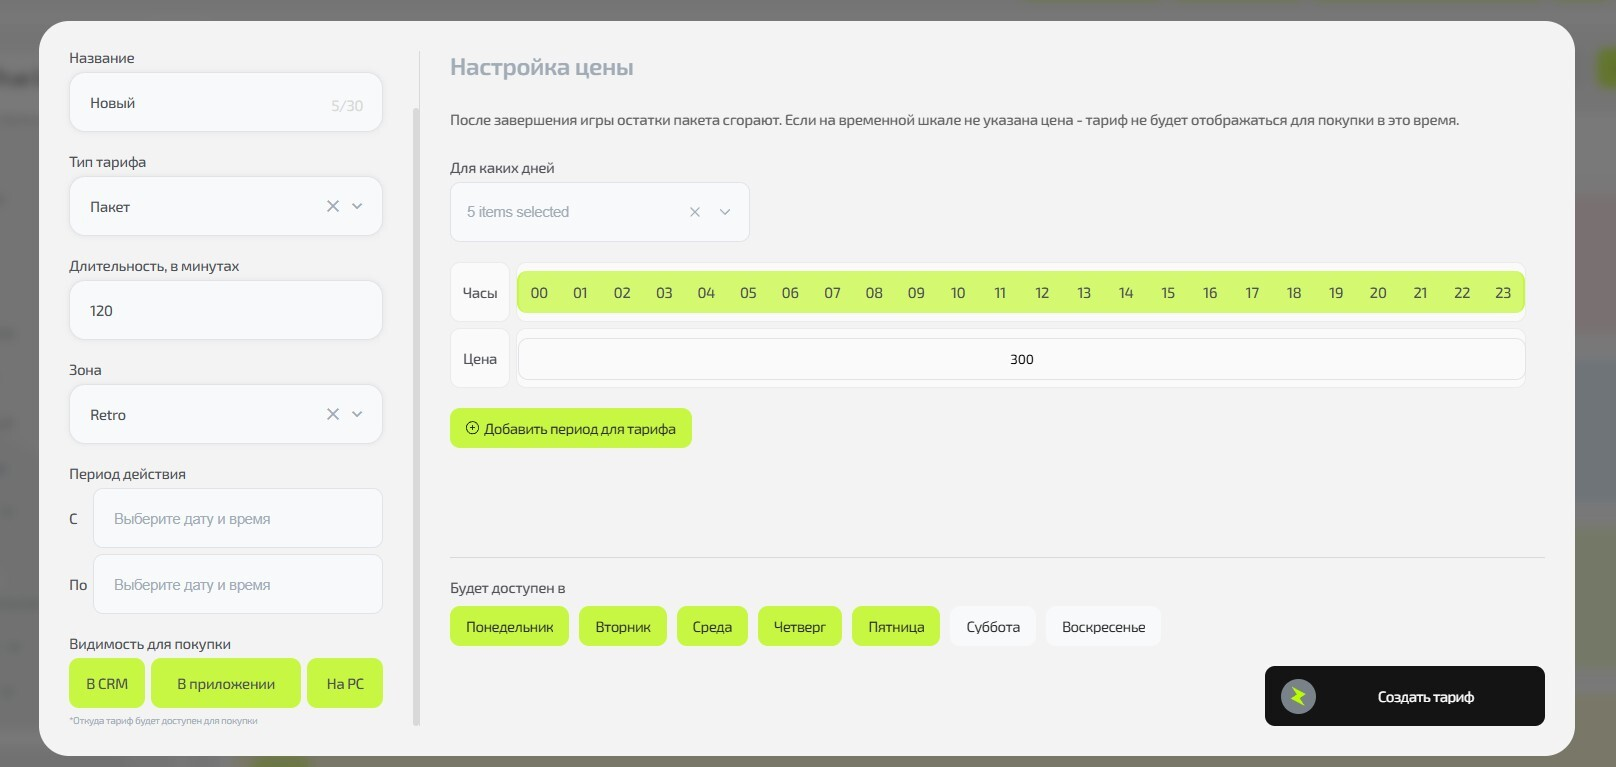1616x767 pixels.
Task: Toggle На PC purchase visibility
Action: pyautogui.click(x=345, y=684)
